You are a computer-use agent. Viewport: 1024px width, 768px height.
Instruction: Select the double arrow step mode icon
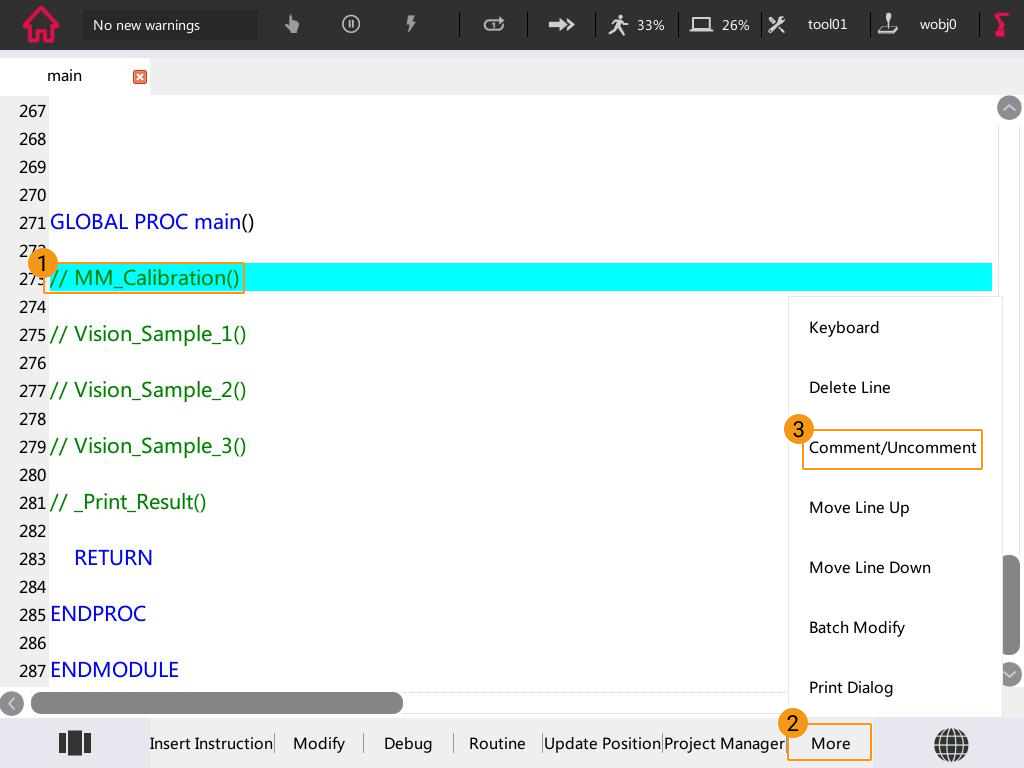pos(562,25)
